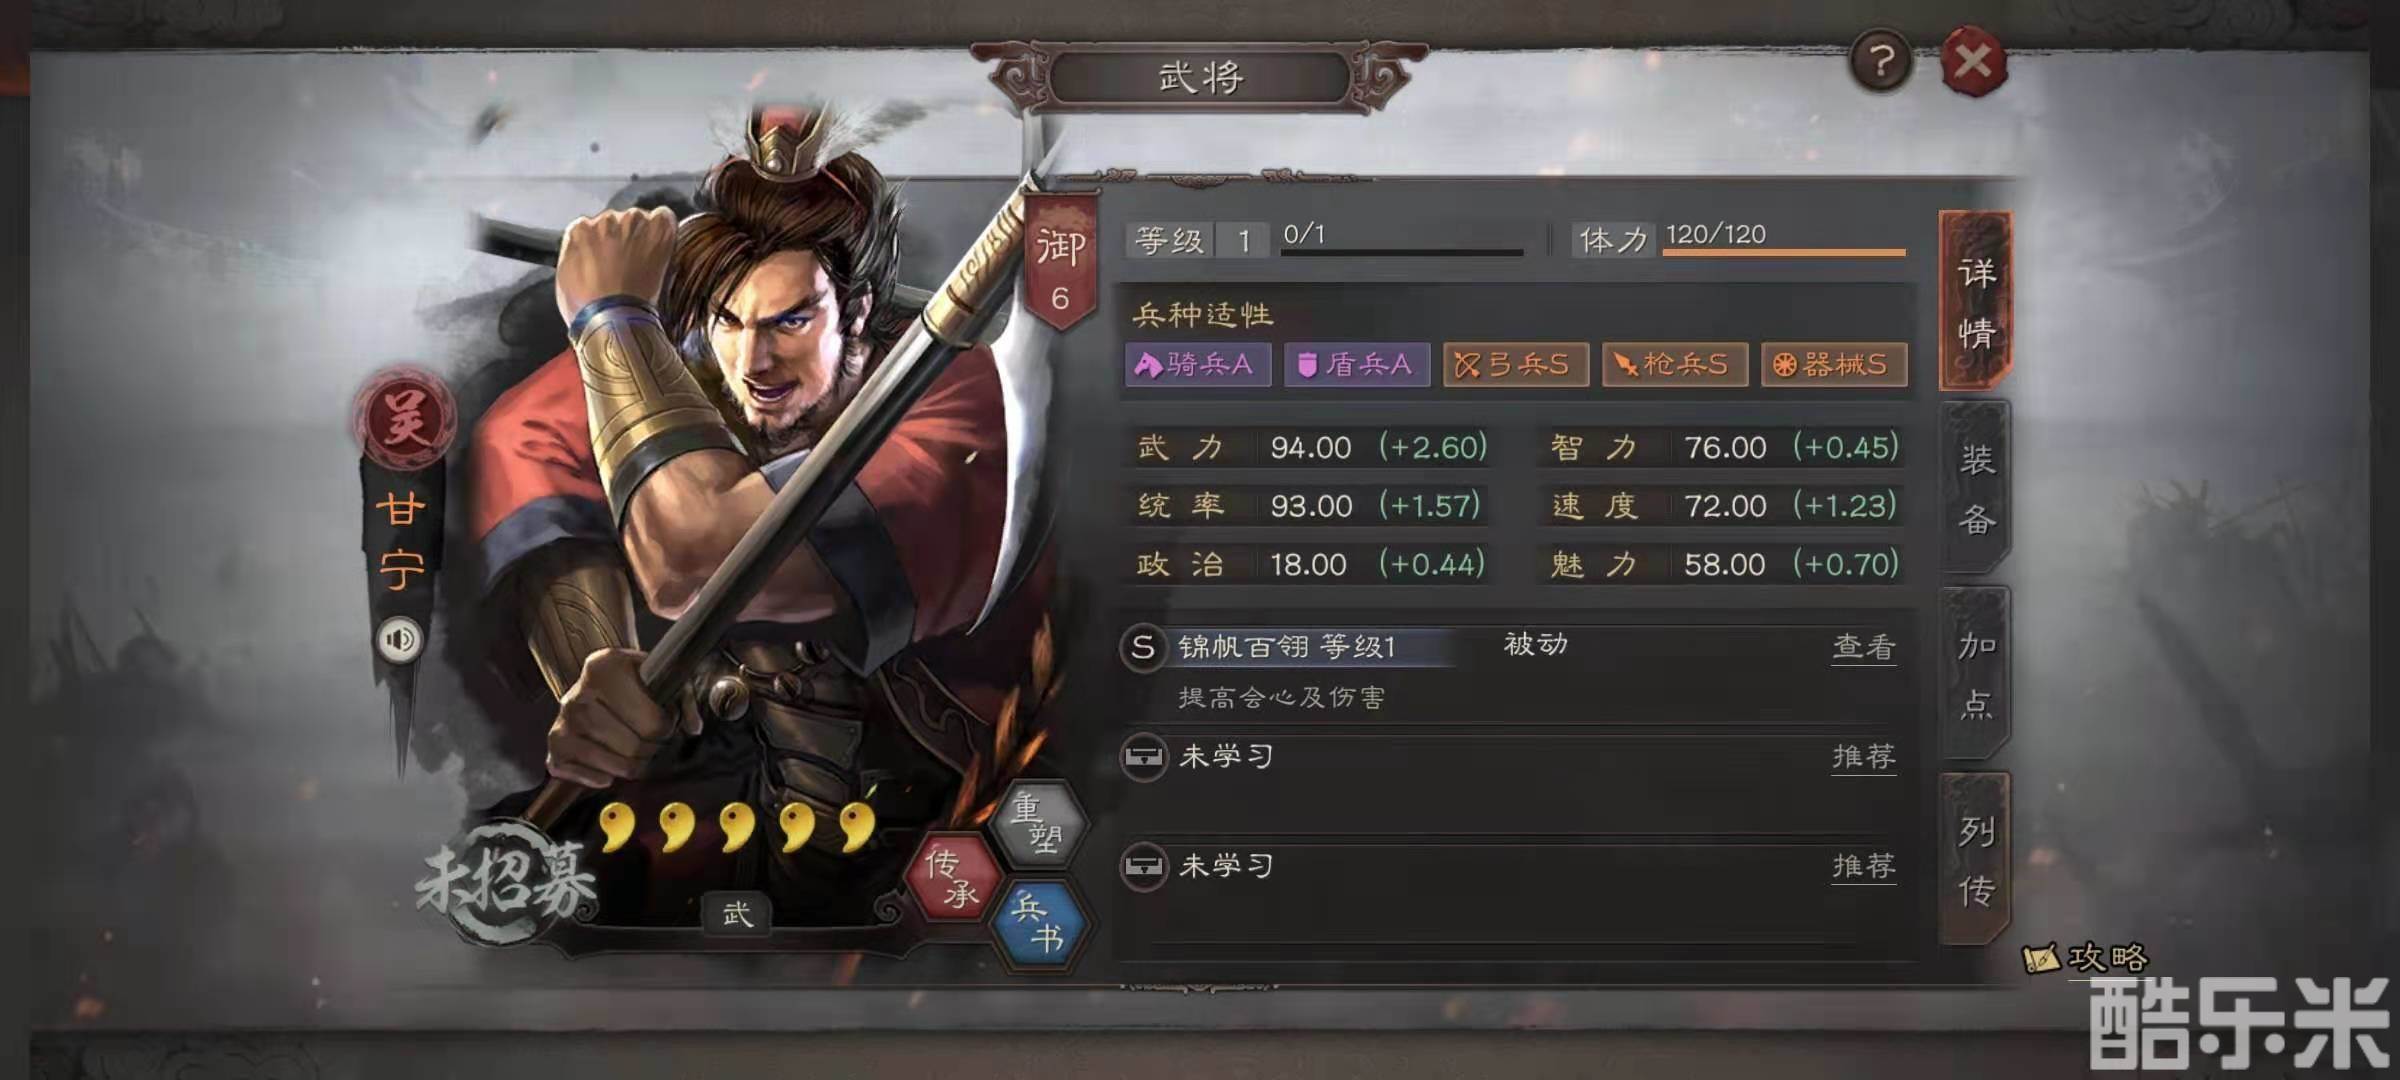This screenshot has height=1080, width=2400.
Task: Click 推荐 for the second unlearned skill
Action: click(x=1863, y=866)
